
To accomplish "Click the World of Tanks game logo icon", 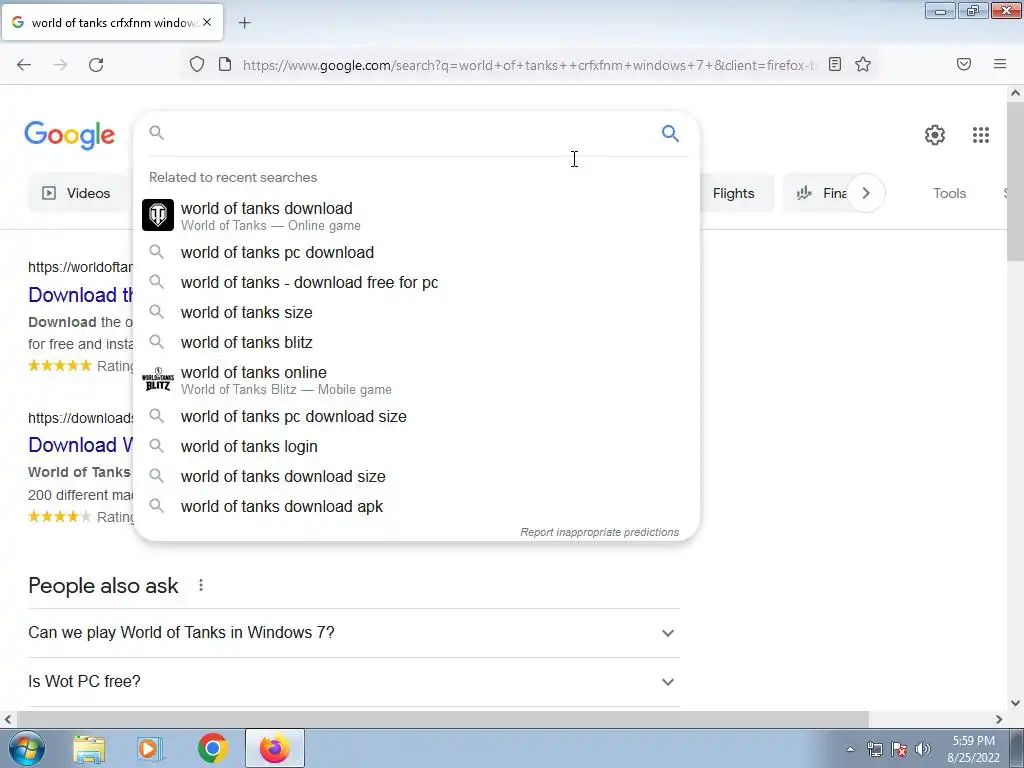I will pyautogui.click(x=158, y=215).
